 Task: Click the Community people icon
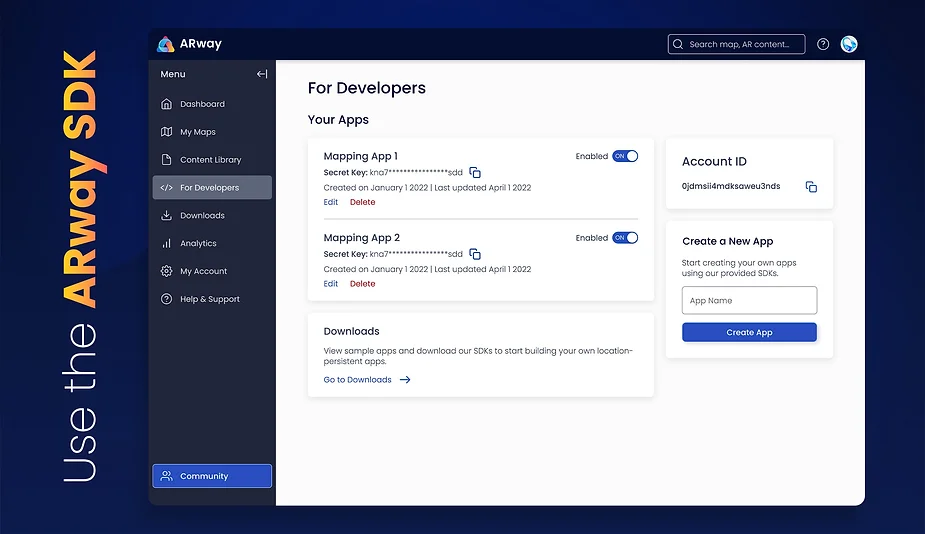[x=166, y=476]
